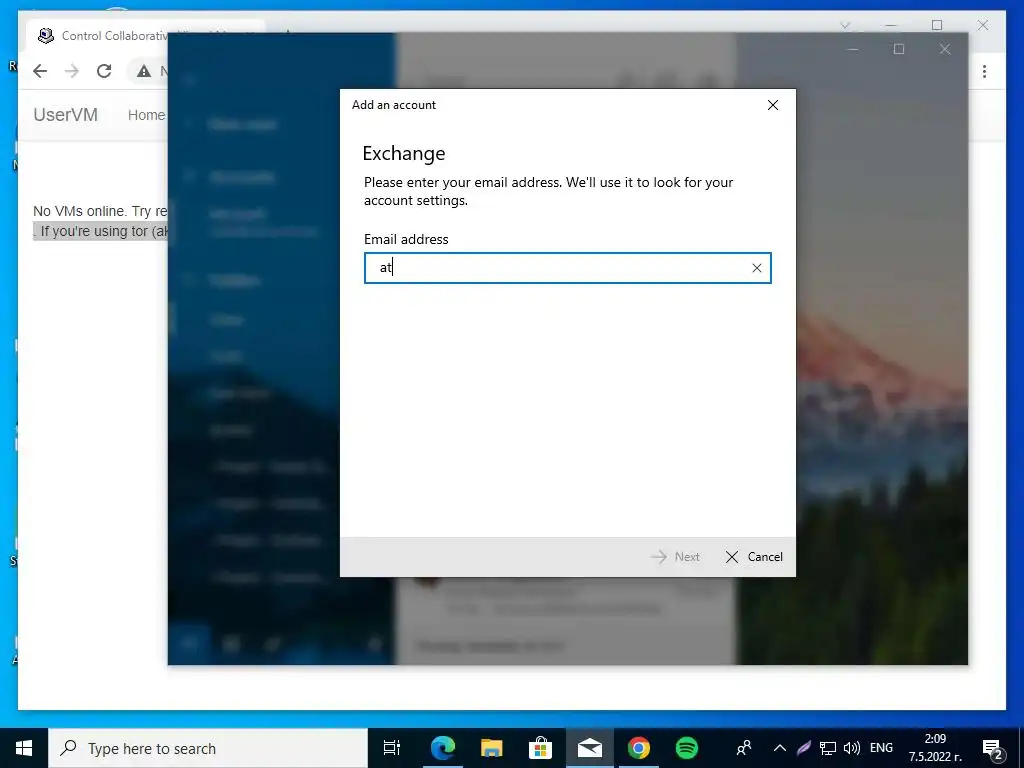1024x768 pixels.
Task: Click the Cancel button in dialog
Action: click(754, 556)
